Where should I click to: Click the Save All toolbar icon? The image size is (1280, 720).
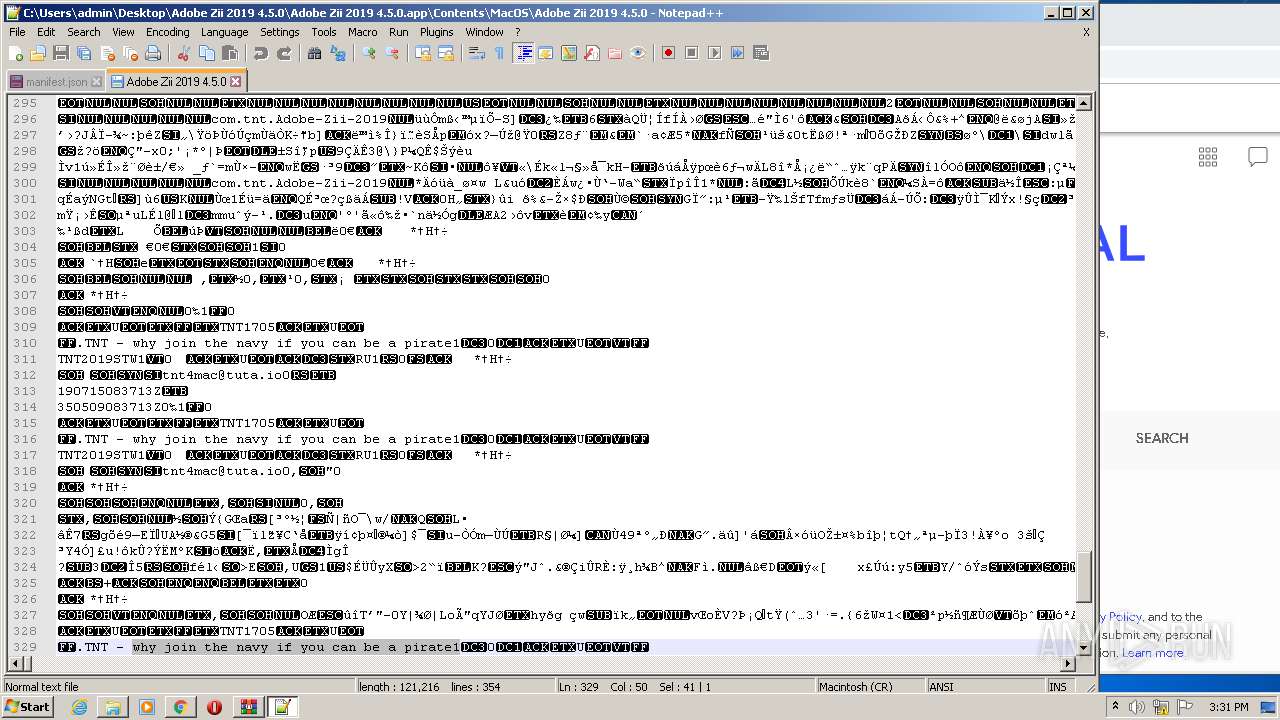pos(84,53)
